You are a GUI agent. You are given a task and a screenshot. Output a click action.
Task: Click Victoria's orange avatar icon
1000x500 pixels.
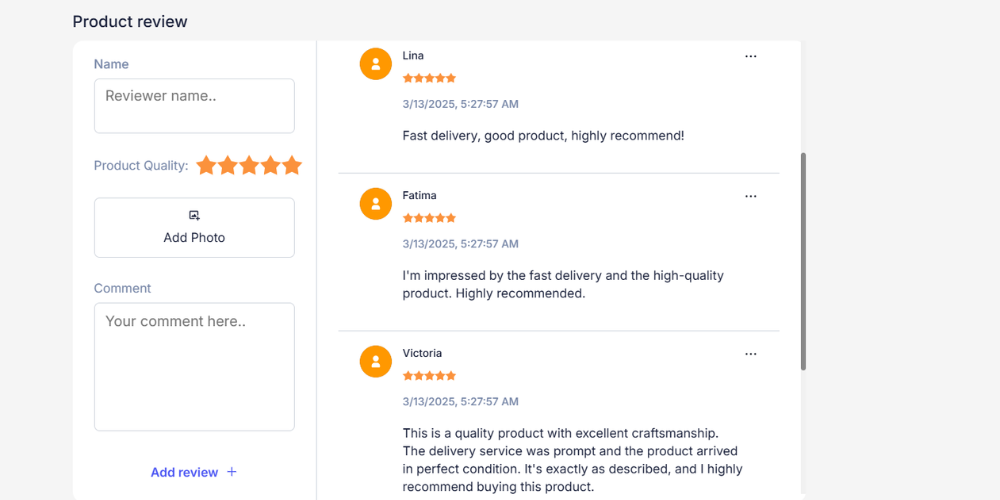coord(375,361)
